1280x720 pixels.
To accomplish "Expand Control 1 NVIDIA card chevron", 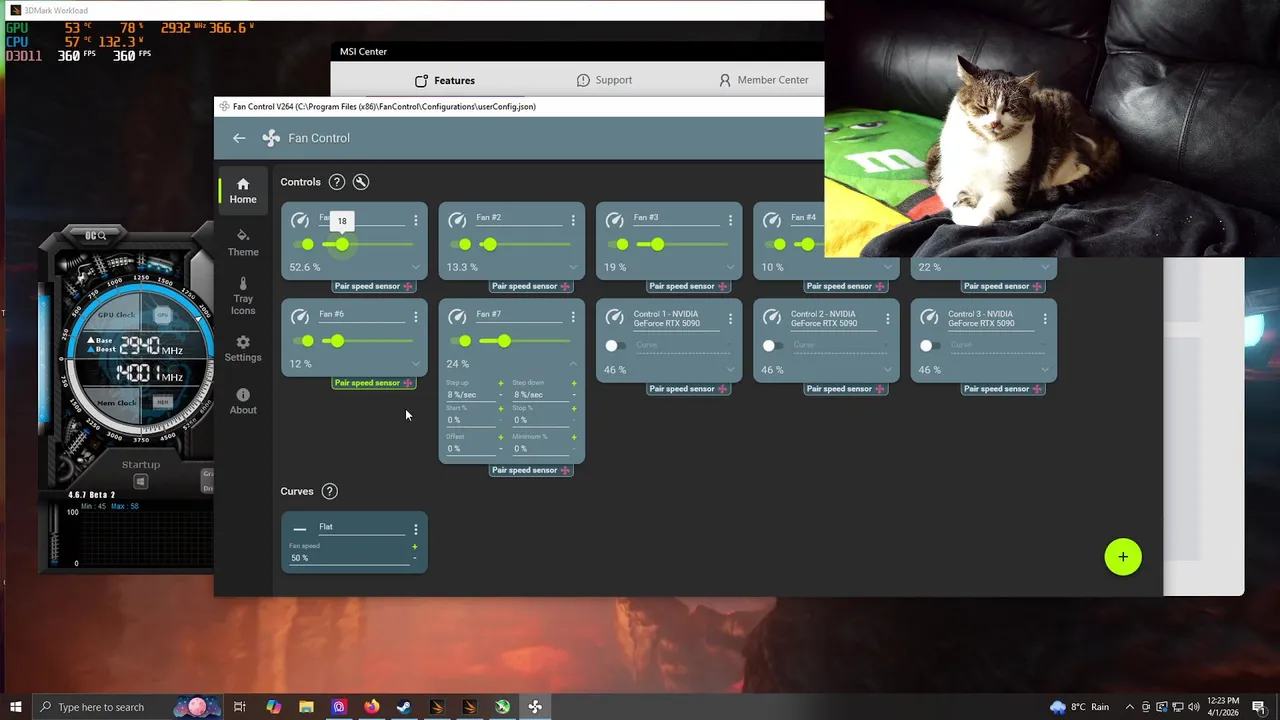I will point(730,370).
